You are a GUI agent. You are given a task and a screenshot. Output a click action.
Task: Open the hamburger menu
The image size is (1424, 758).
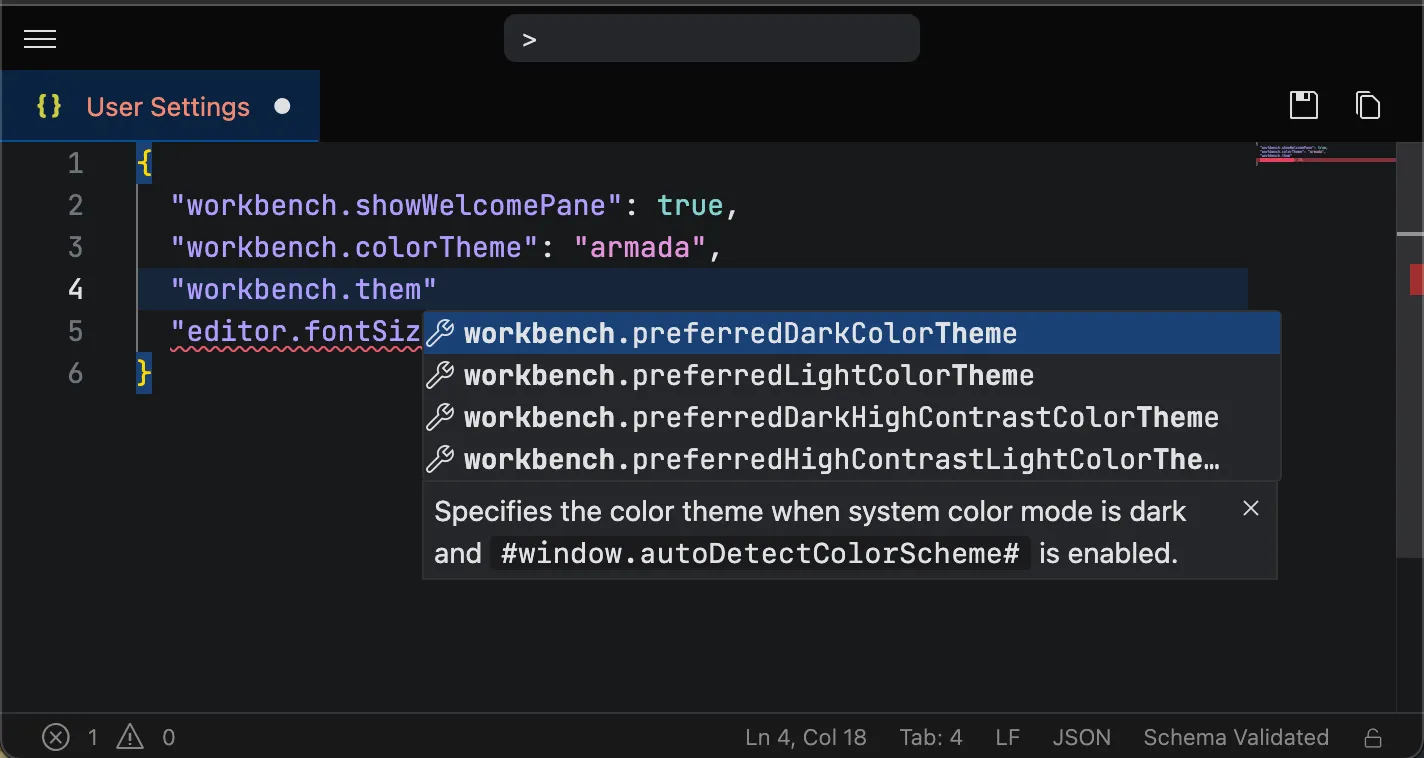tap(40, 39)
